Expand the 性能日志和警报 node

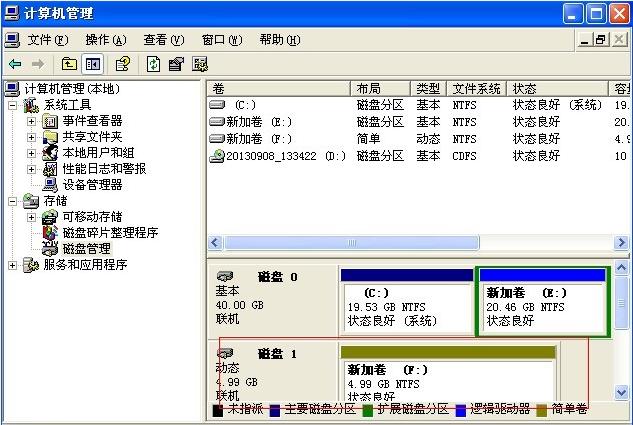pos(31,169)
